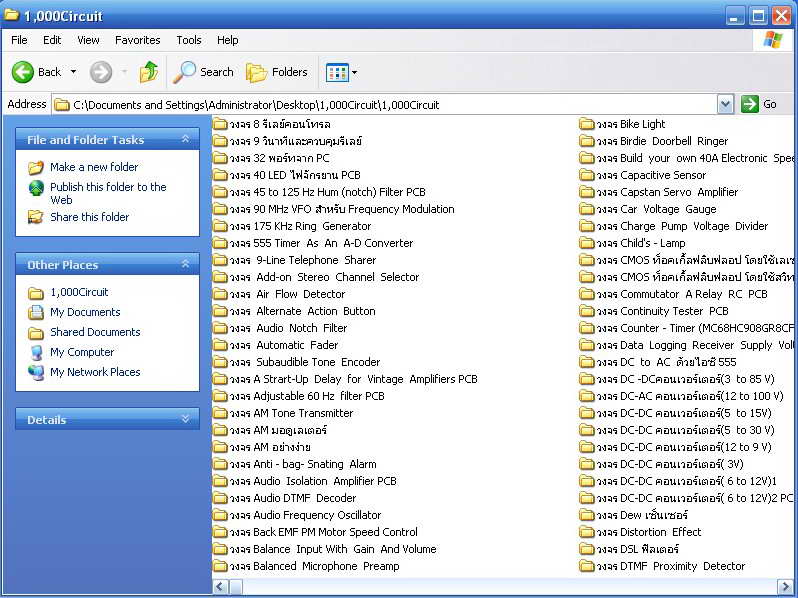The width and height of the screenshot is (798, 598).
Task: Open the Back history dropdown arrow
Action: (x=73, y=72)
